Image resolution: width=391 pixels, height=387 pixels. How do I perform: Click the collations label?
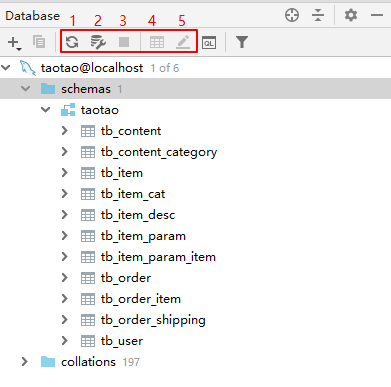88,362
